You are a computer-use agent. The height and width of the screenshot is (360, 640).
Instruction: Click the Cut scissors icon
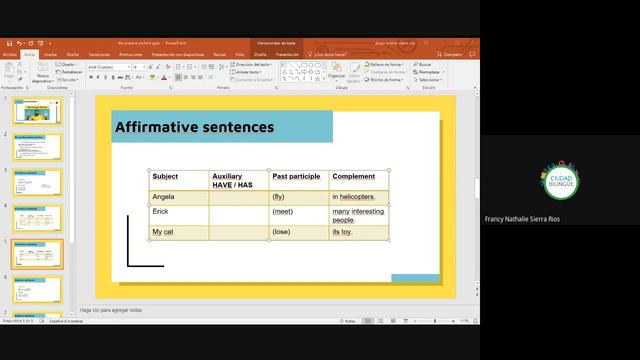click(20, 64)
